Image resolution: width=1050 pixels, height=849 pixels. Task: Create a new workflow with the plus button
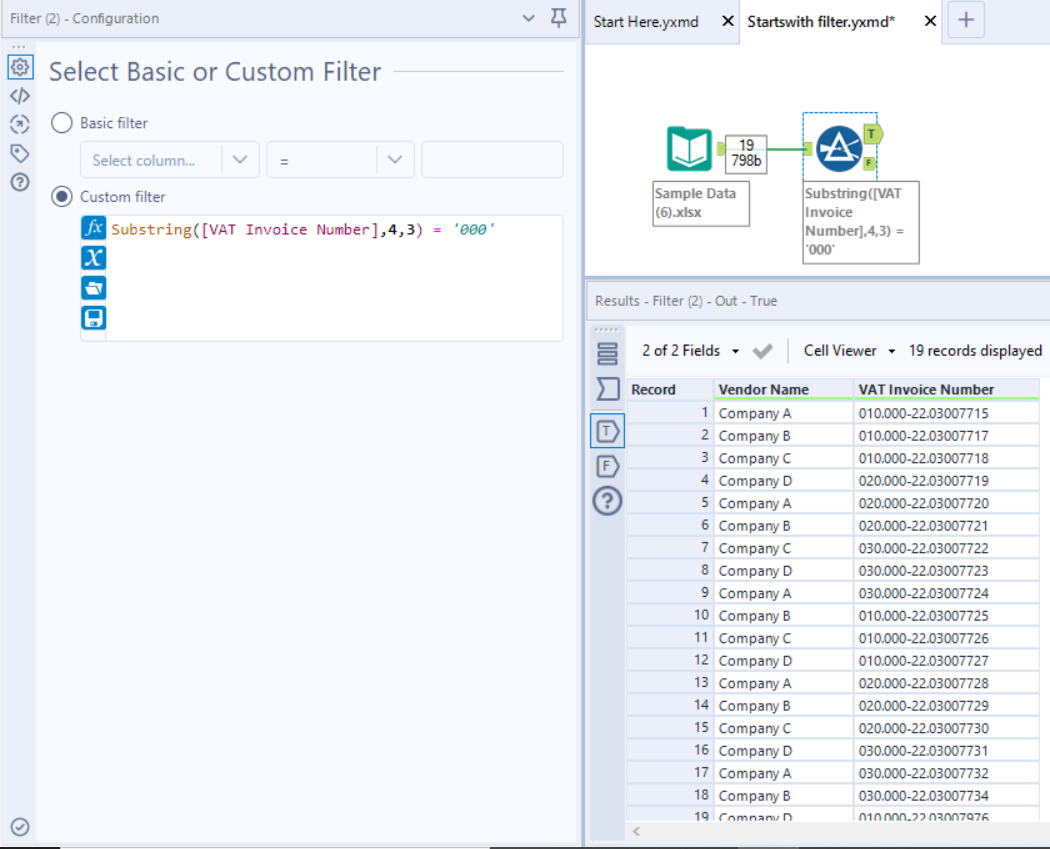(965, 21)
